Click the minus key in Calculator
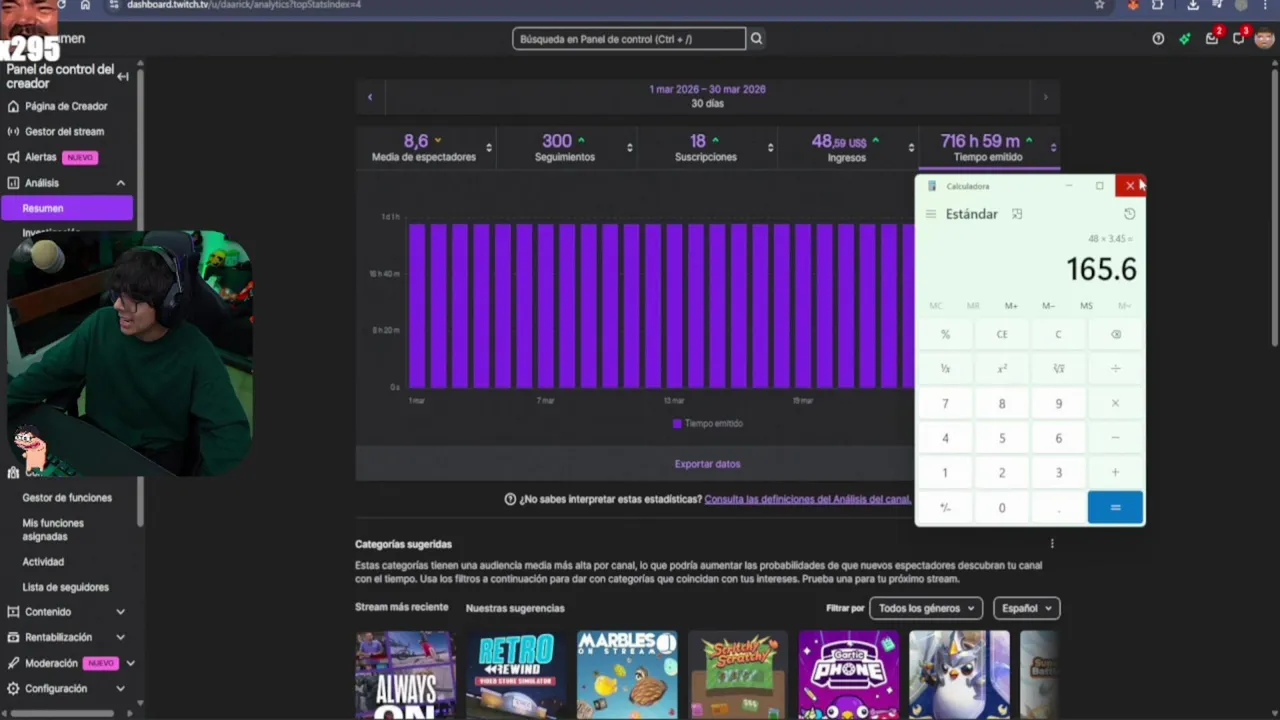1280x720 pixels. (x=1116, y=438)
